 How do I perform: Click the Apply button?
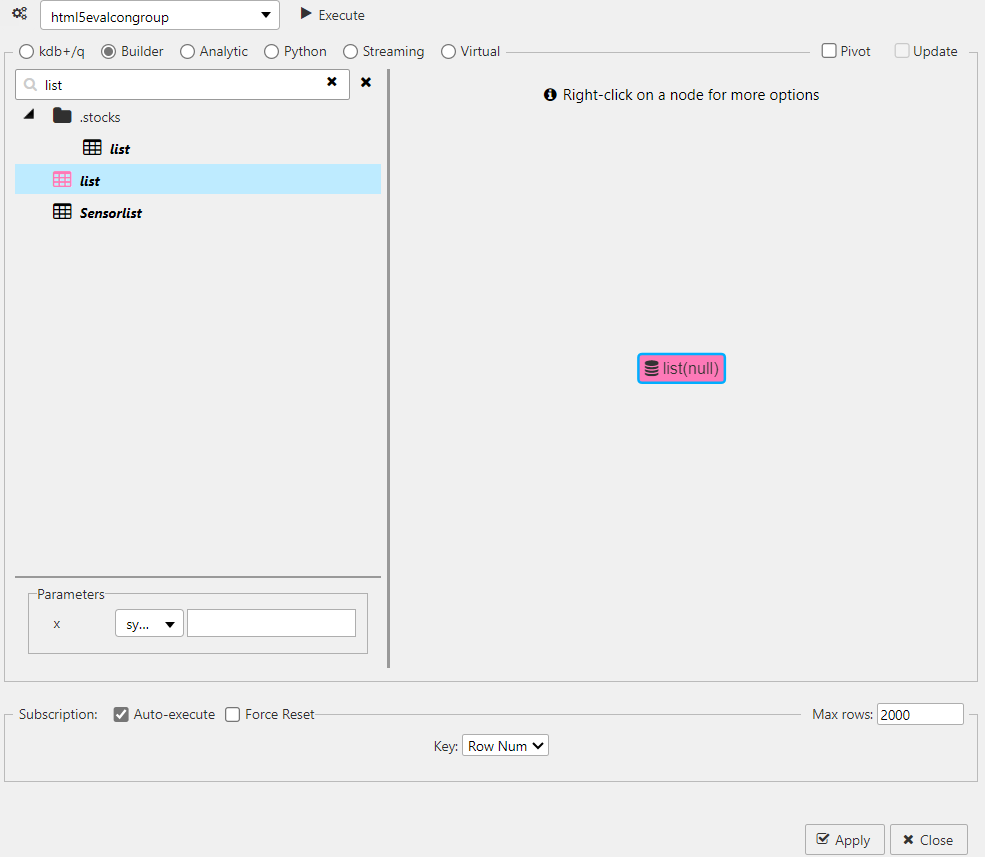pyautogui.click(x=844, y=840)
